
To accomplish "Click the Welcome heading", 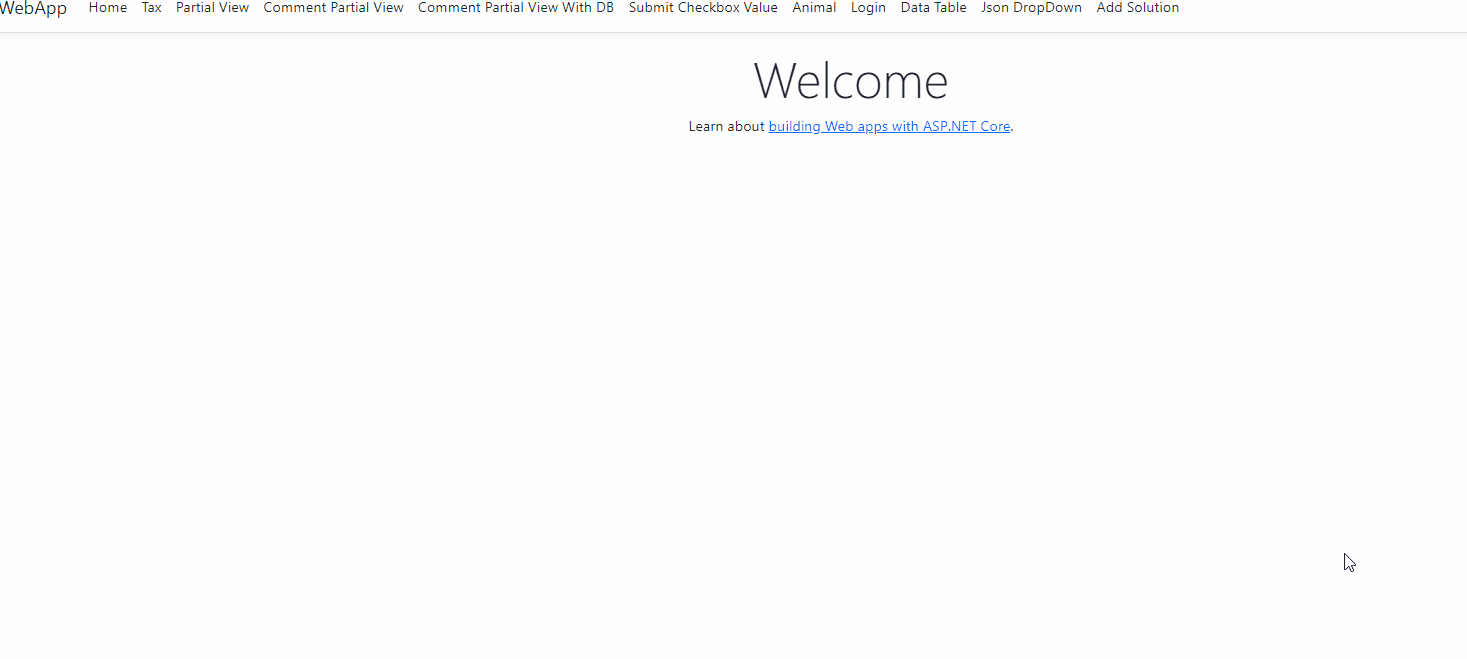I will 850,80.
